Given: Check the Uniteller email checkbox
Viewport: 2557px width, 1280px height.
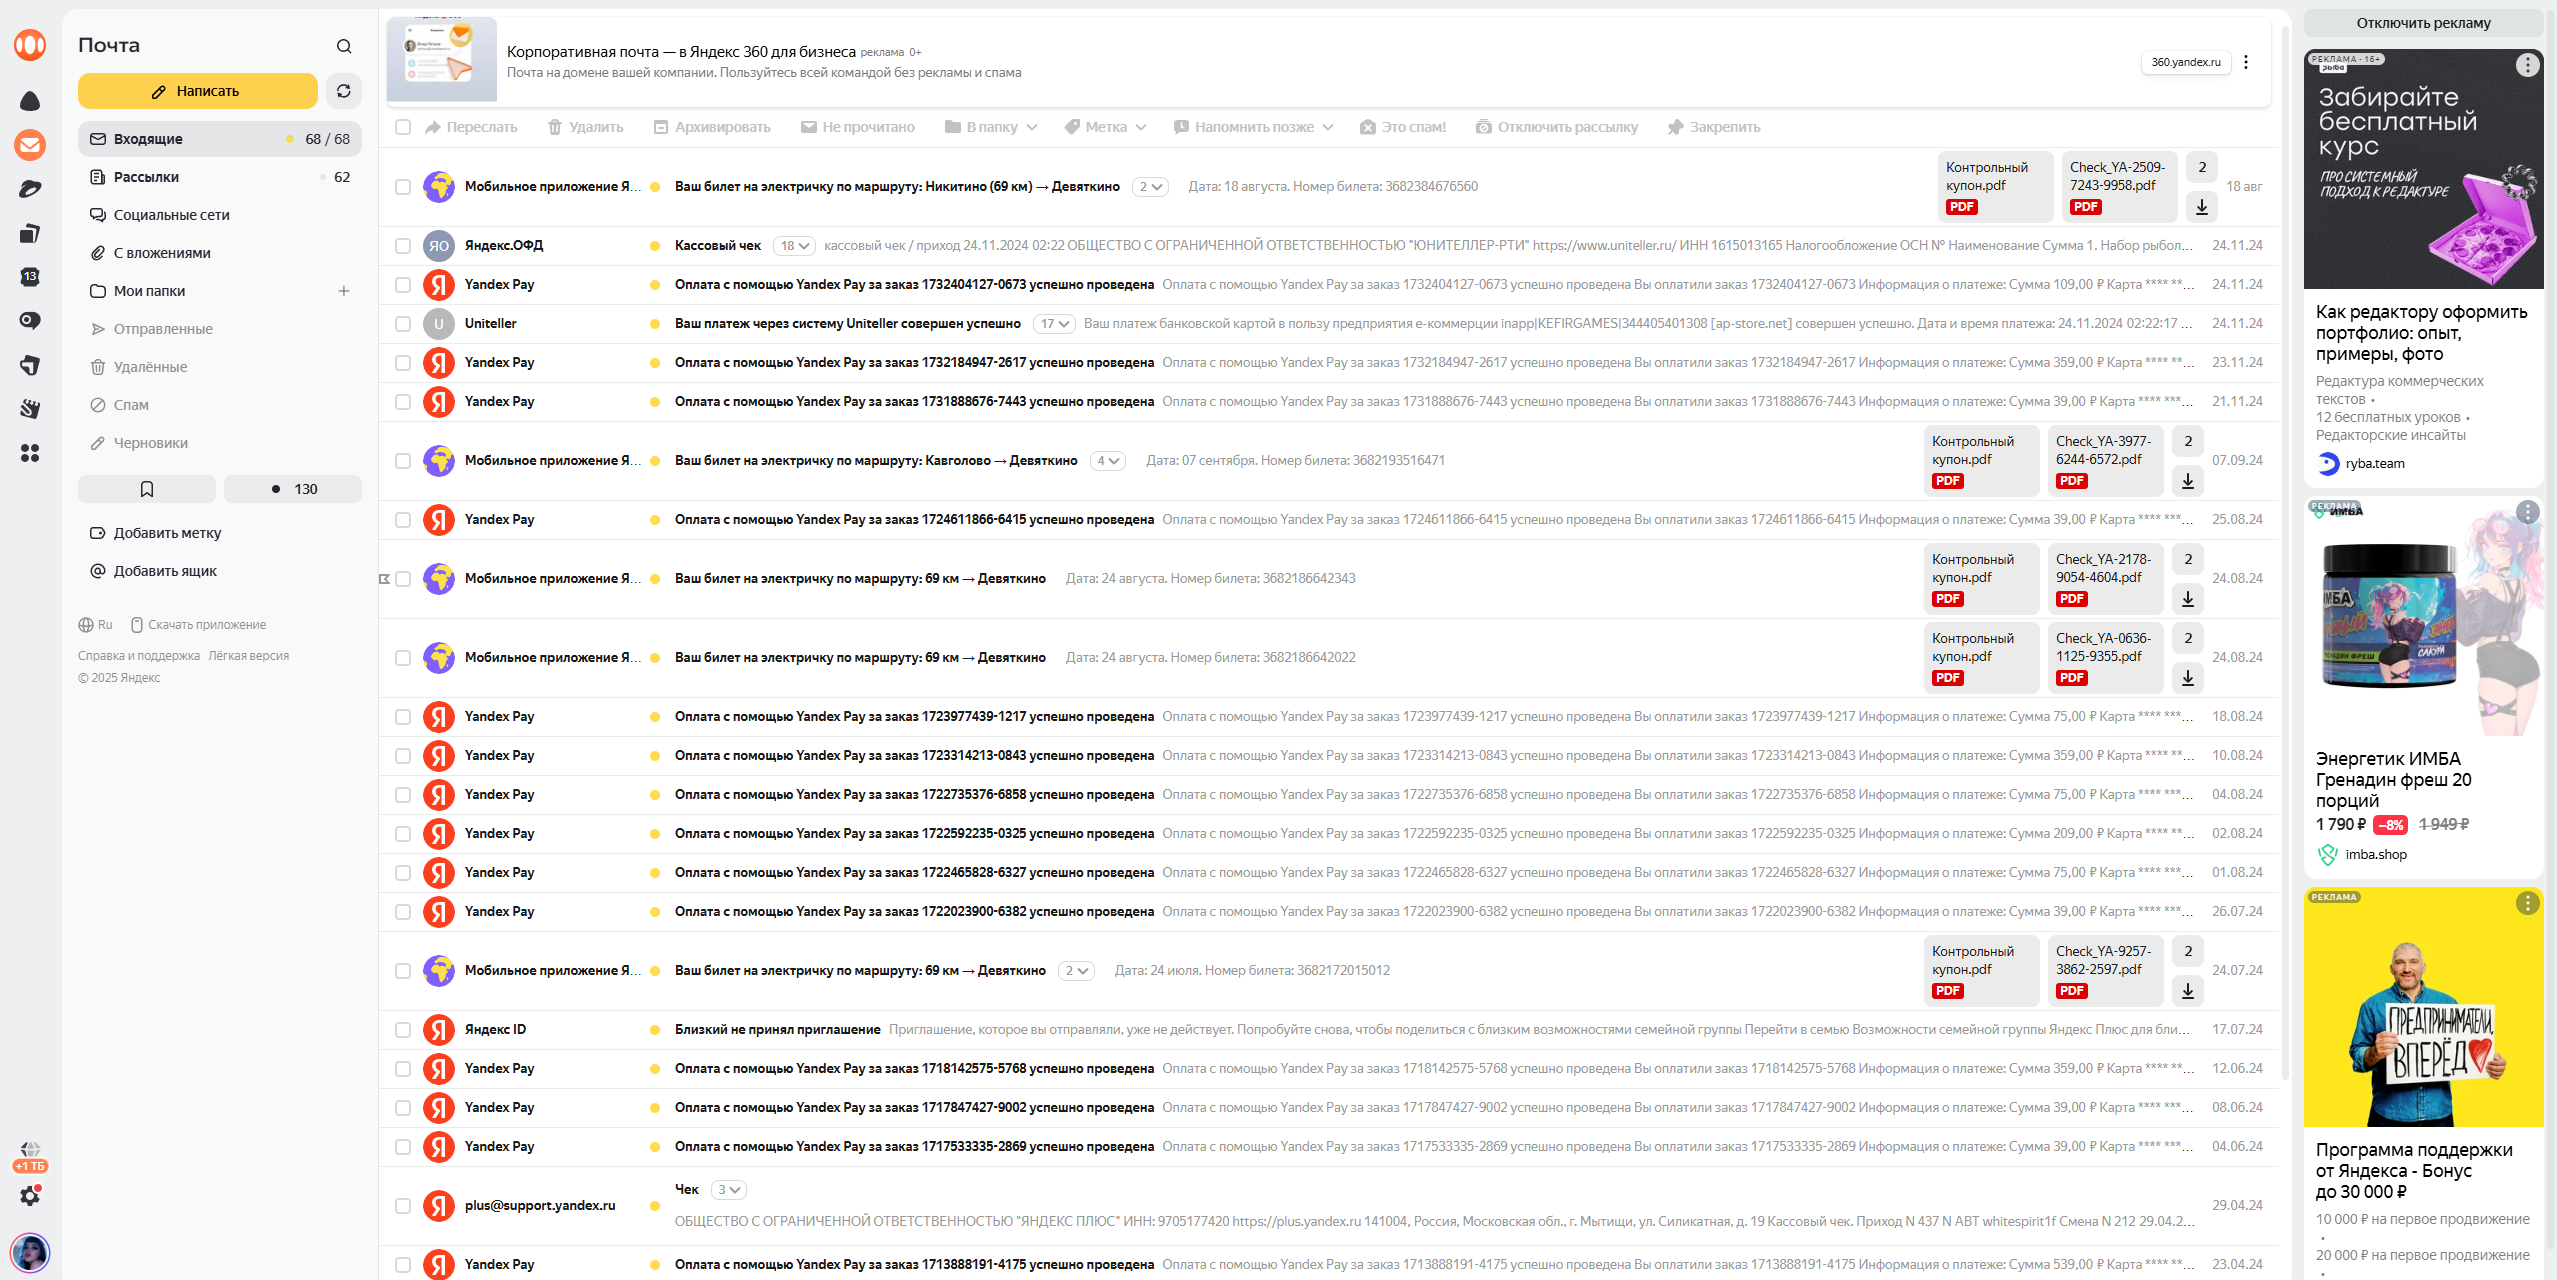Looking at the screenshot, I should (403, 324).
